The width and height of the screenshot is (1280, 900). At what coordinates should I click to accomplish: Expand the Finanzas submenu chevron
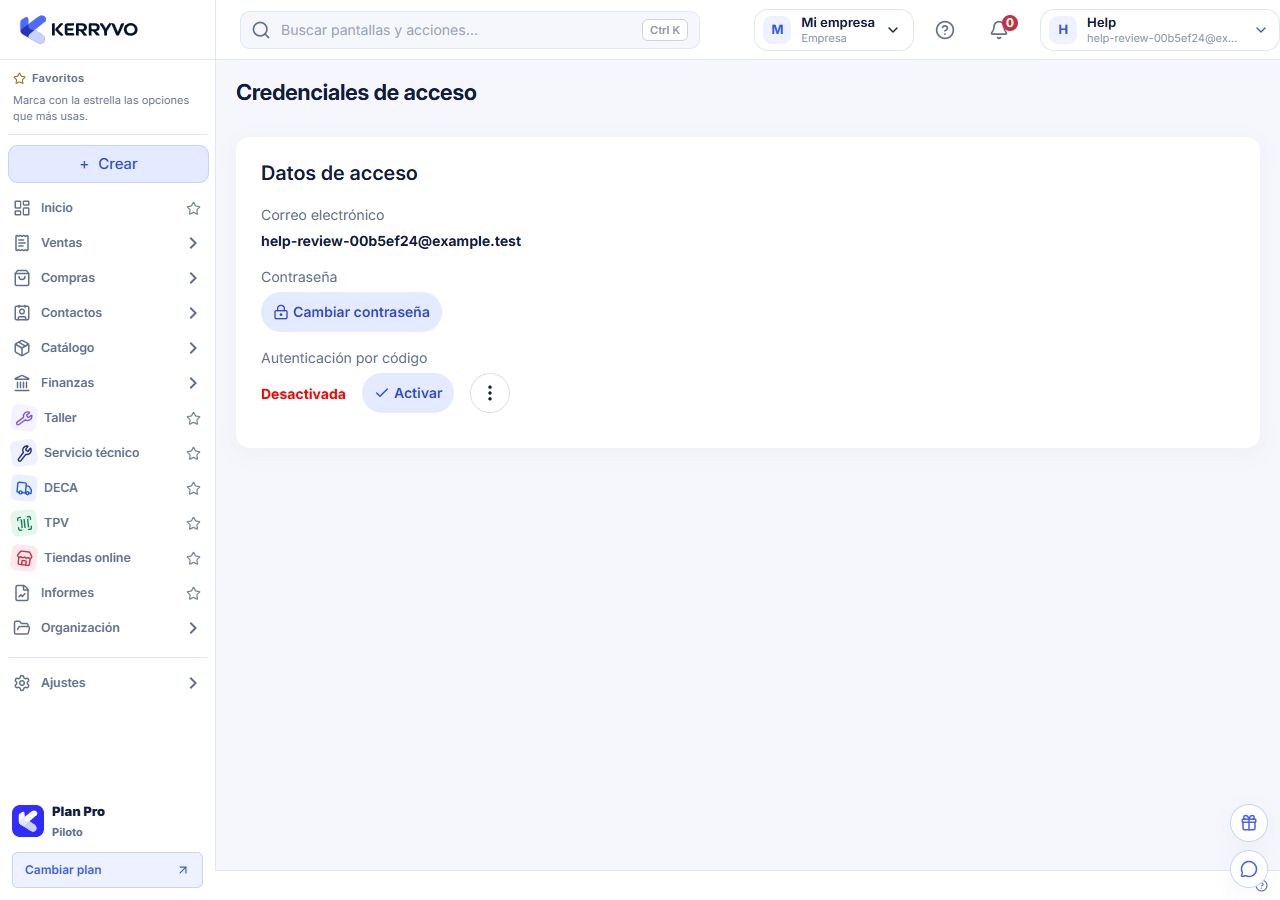pos(193,383)
